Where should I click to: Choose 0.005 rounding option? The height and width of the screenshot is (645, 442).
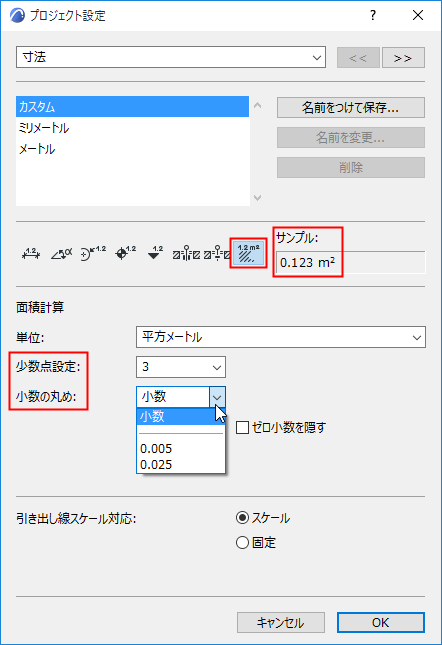coord(181,448)
